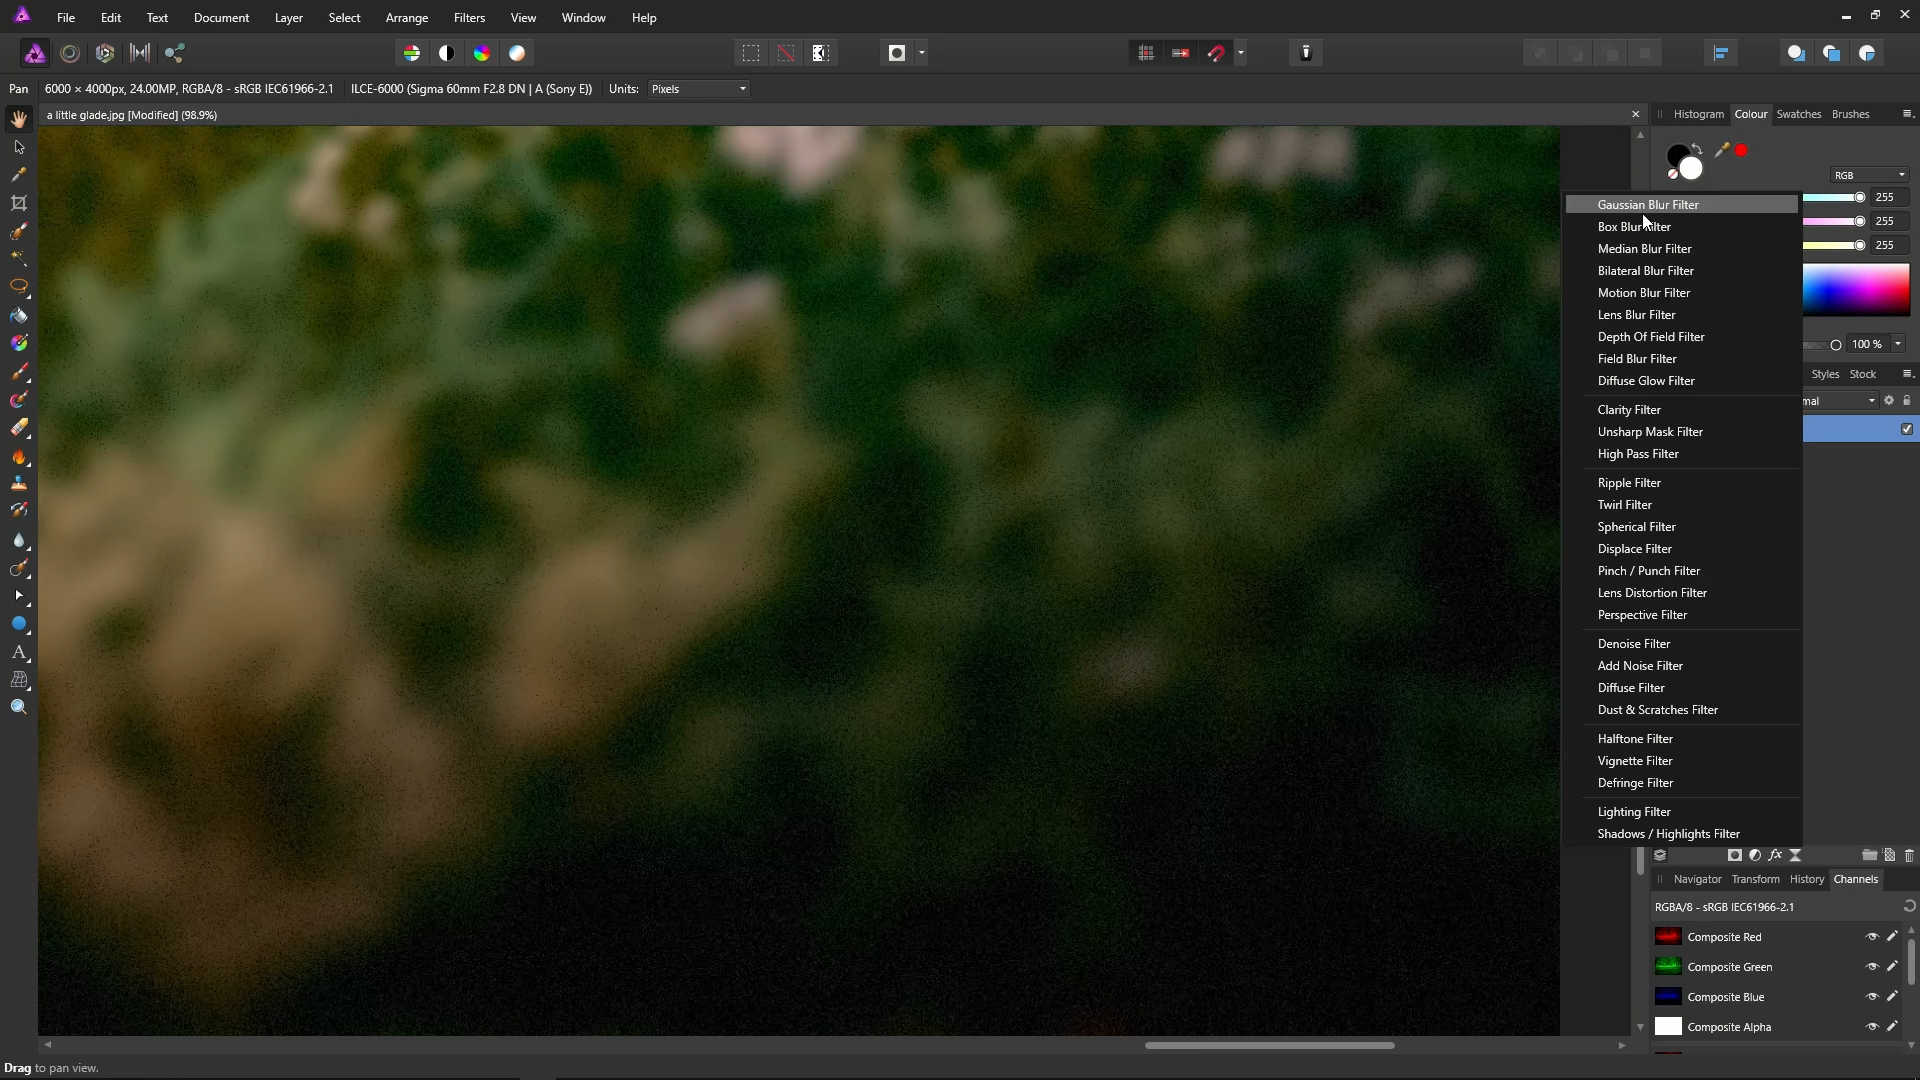Expand the opacity 100 % dropdown arrow
This screenshot has width=1920, height=1080.
point(1898,344)
